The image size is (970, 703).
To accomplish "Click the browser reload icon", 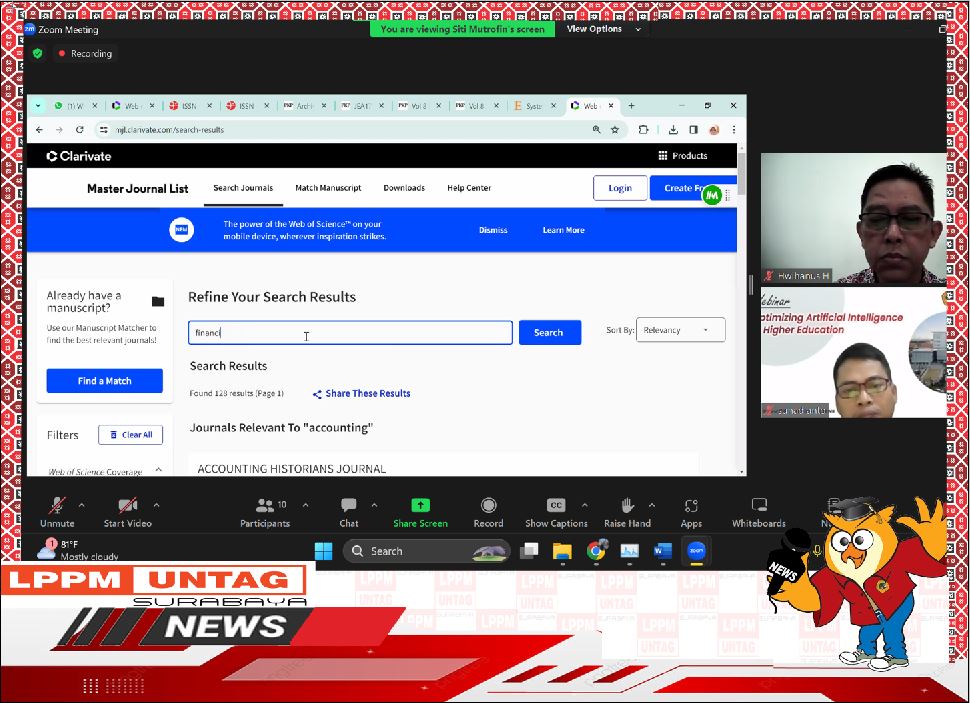I will coord(80,130).
